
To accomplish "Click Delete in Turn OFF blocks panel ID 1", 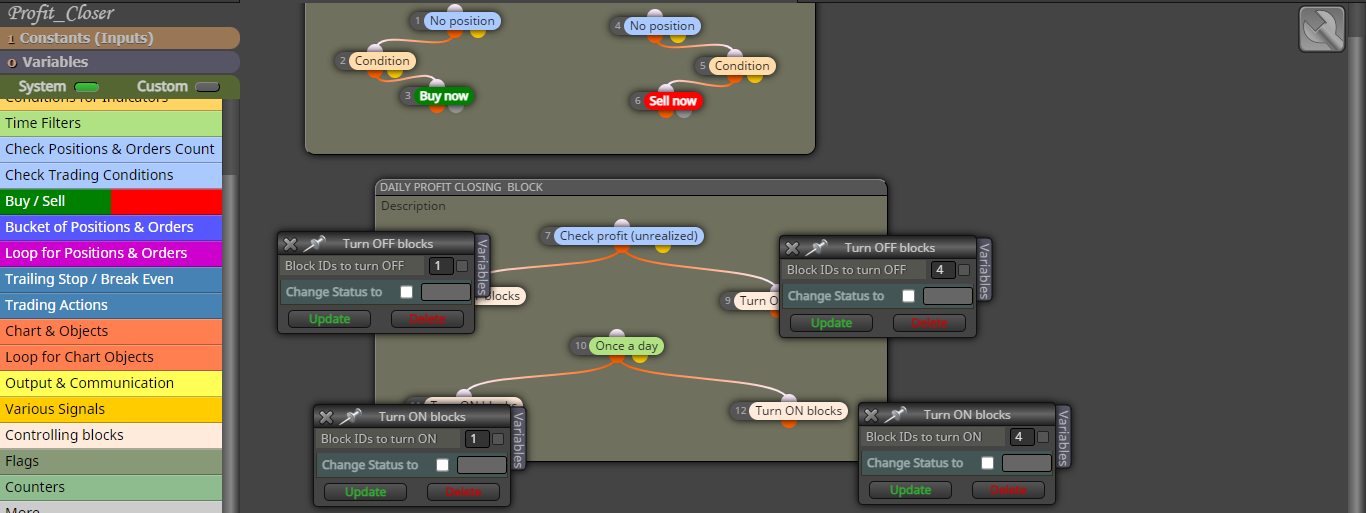I will click(x=427, y=319).
